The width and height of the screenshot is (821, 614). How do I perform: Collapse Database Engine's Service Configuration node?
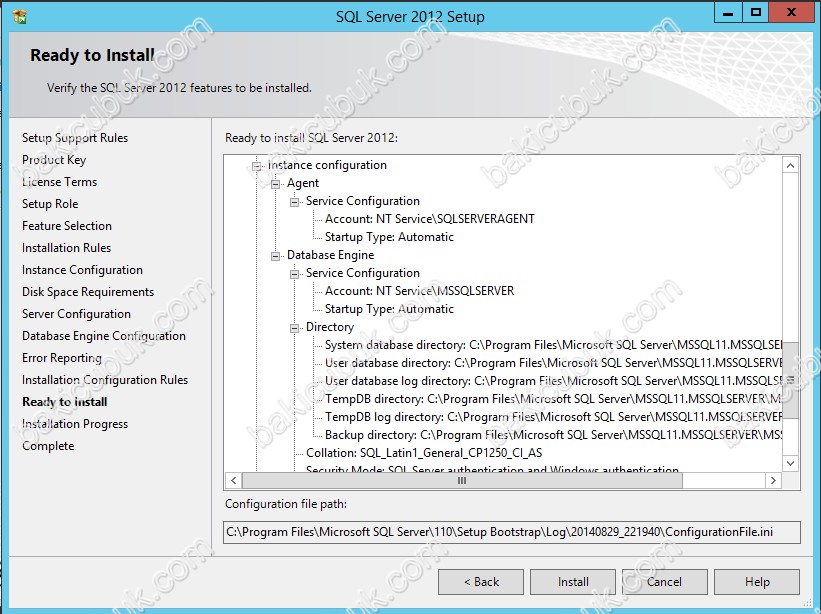pos(295,274)
